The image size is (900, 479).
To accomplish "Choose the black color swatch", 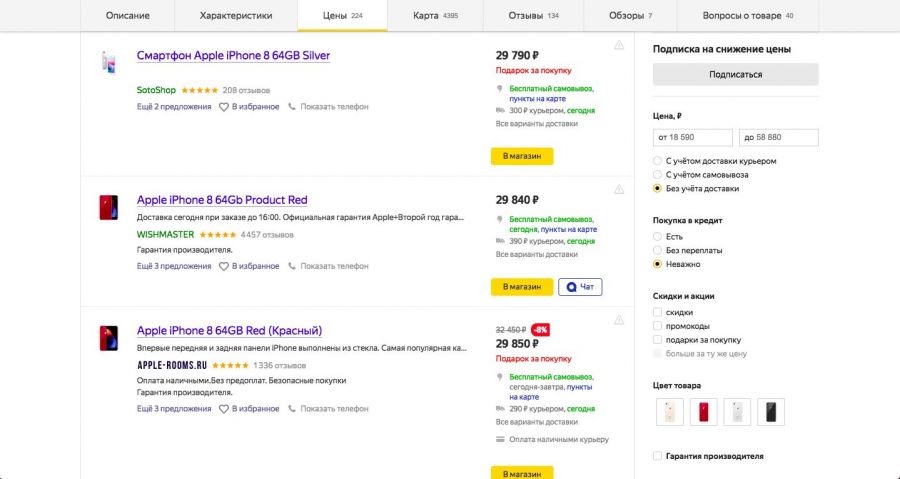I will pyautogui.click(x=771, y=412).
